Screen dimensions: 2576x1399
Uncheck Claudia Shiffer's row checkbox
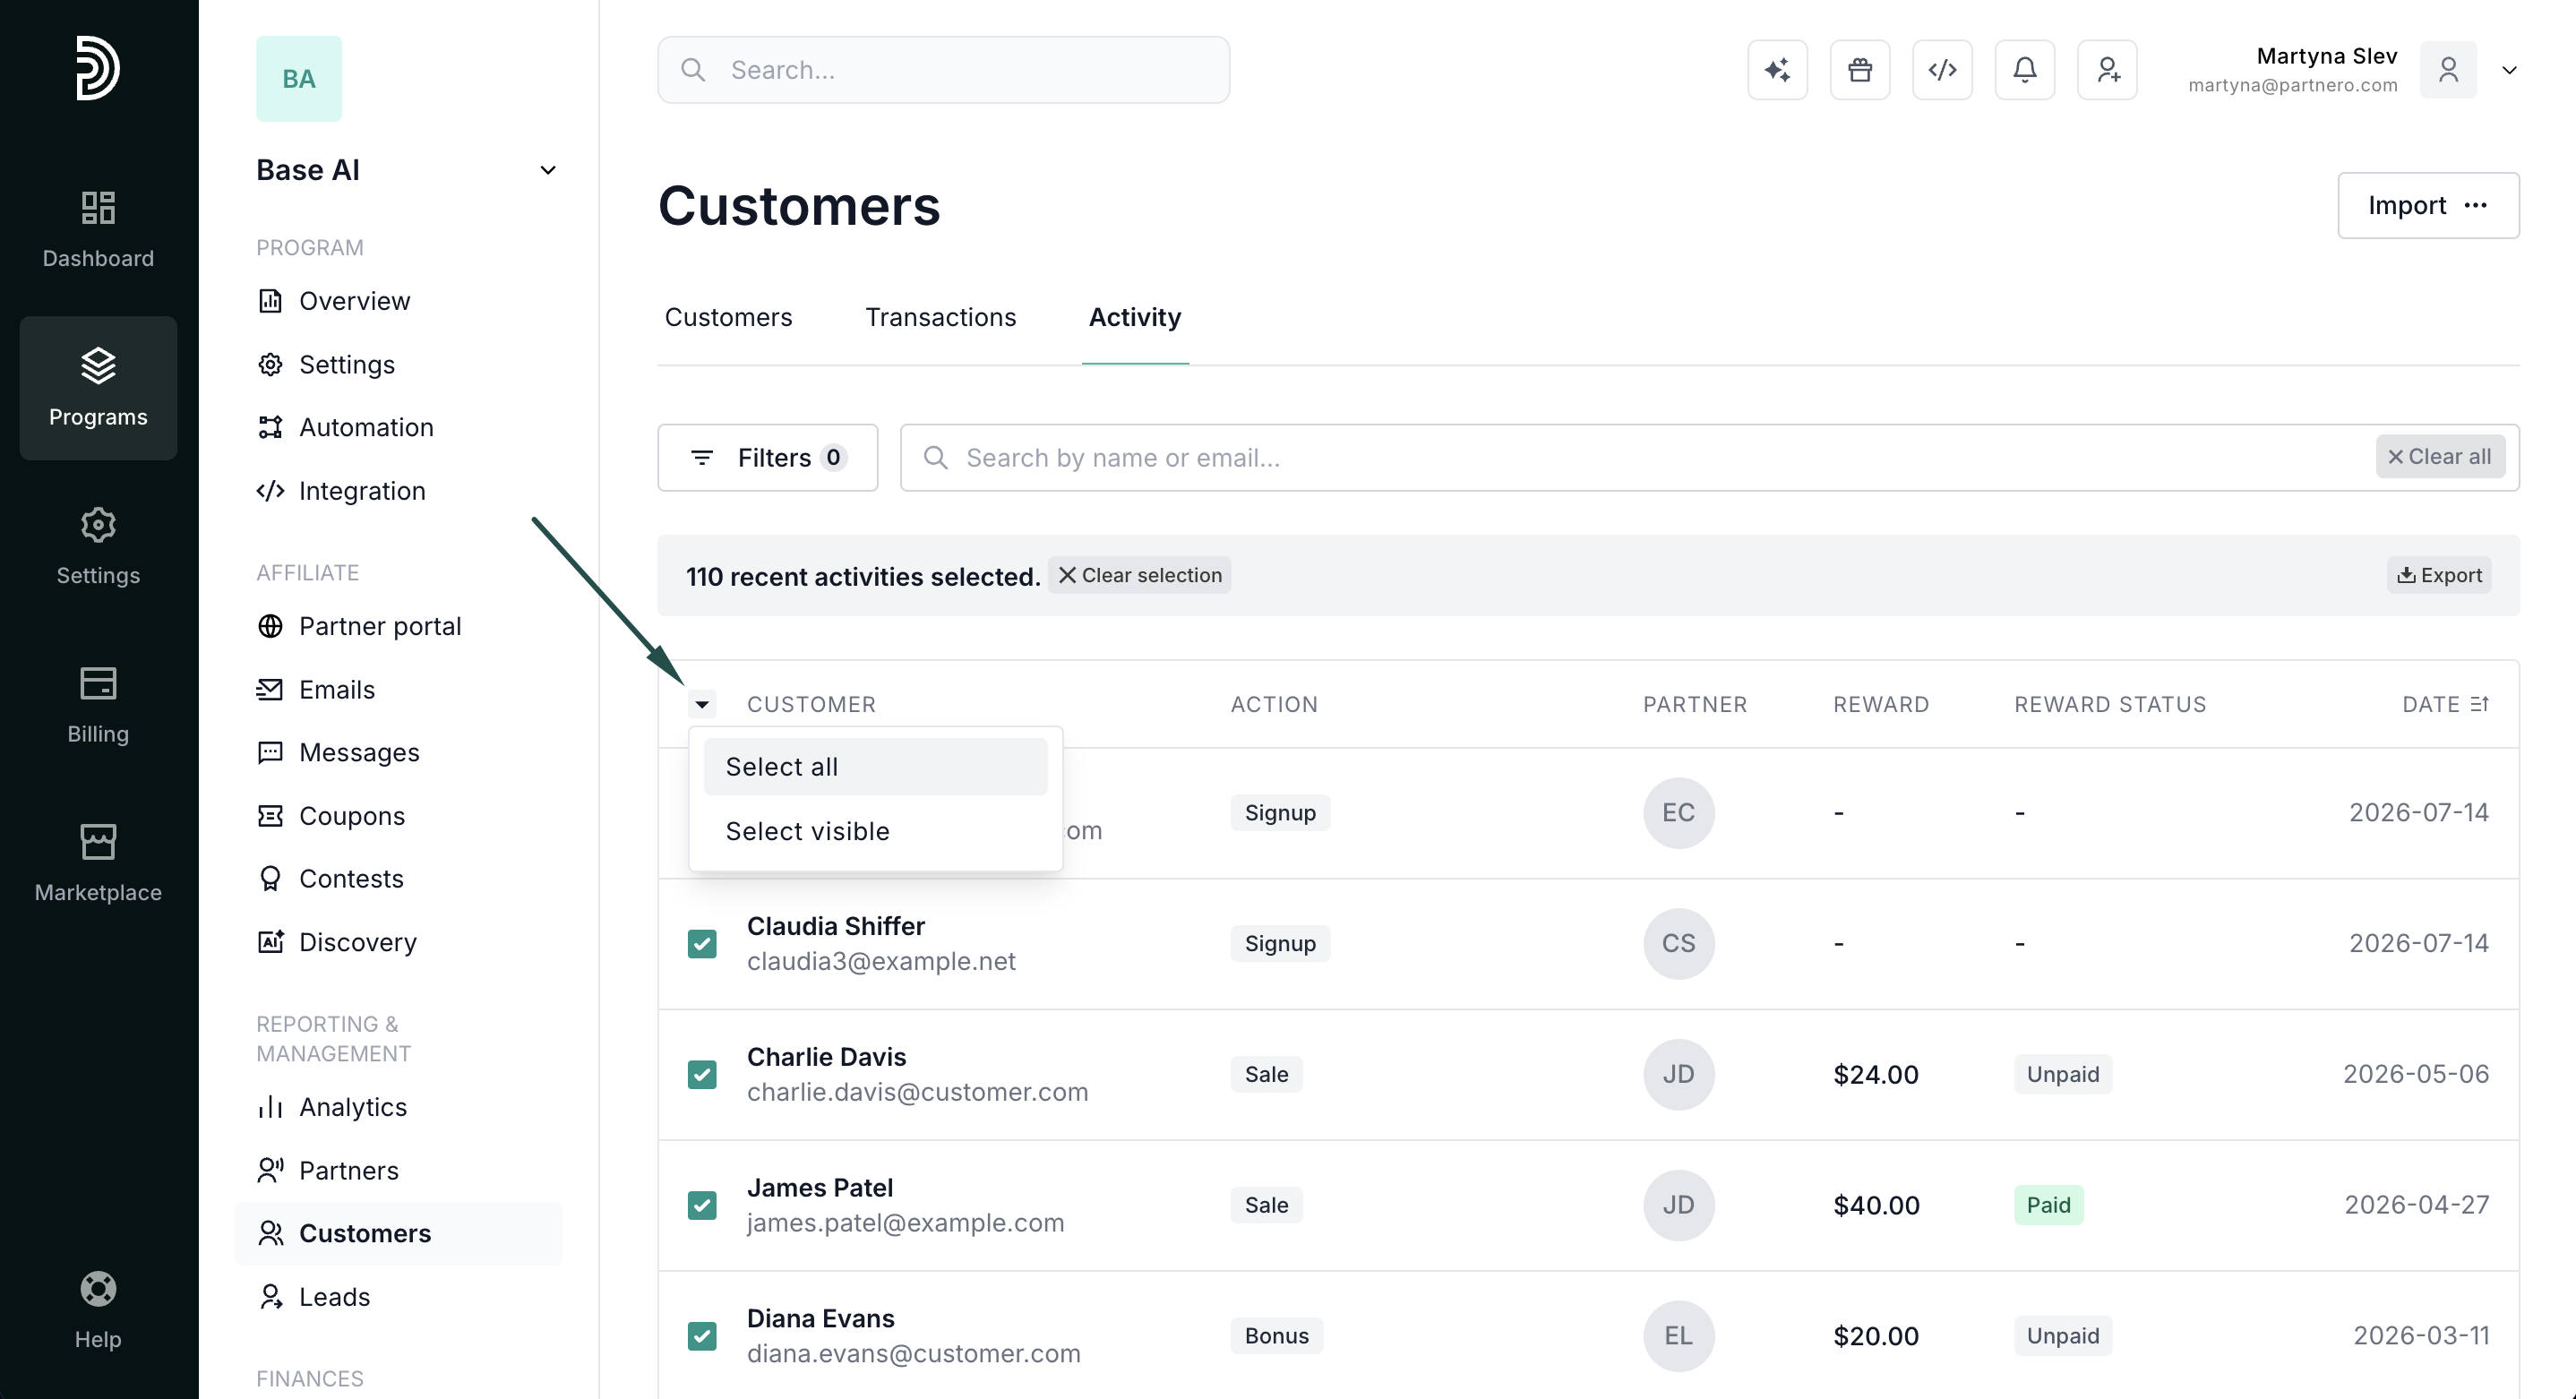coord(702,943)
